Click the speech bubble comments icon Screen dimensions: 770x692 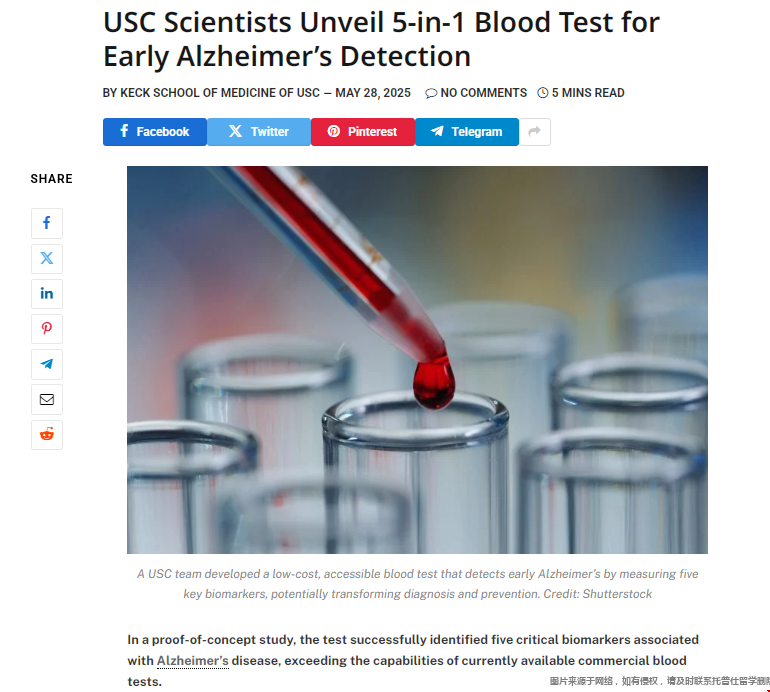tap(431, 93)
